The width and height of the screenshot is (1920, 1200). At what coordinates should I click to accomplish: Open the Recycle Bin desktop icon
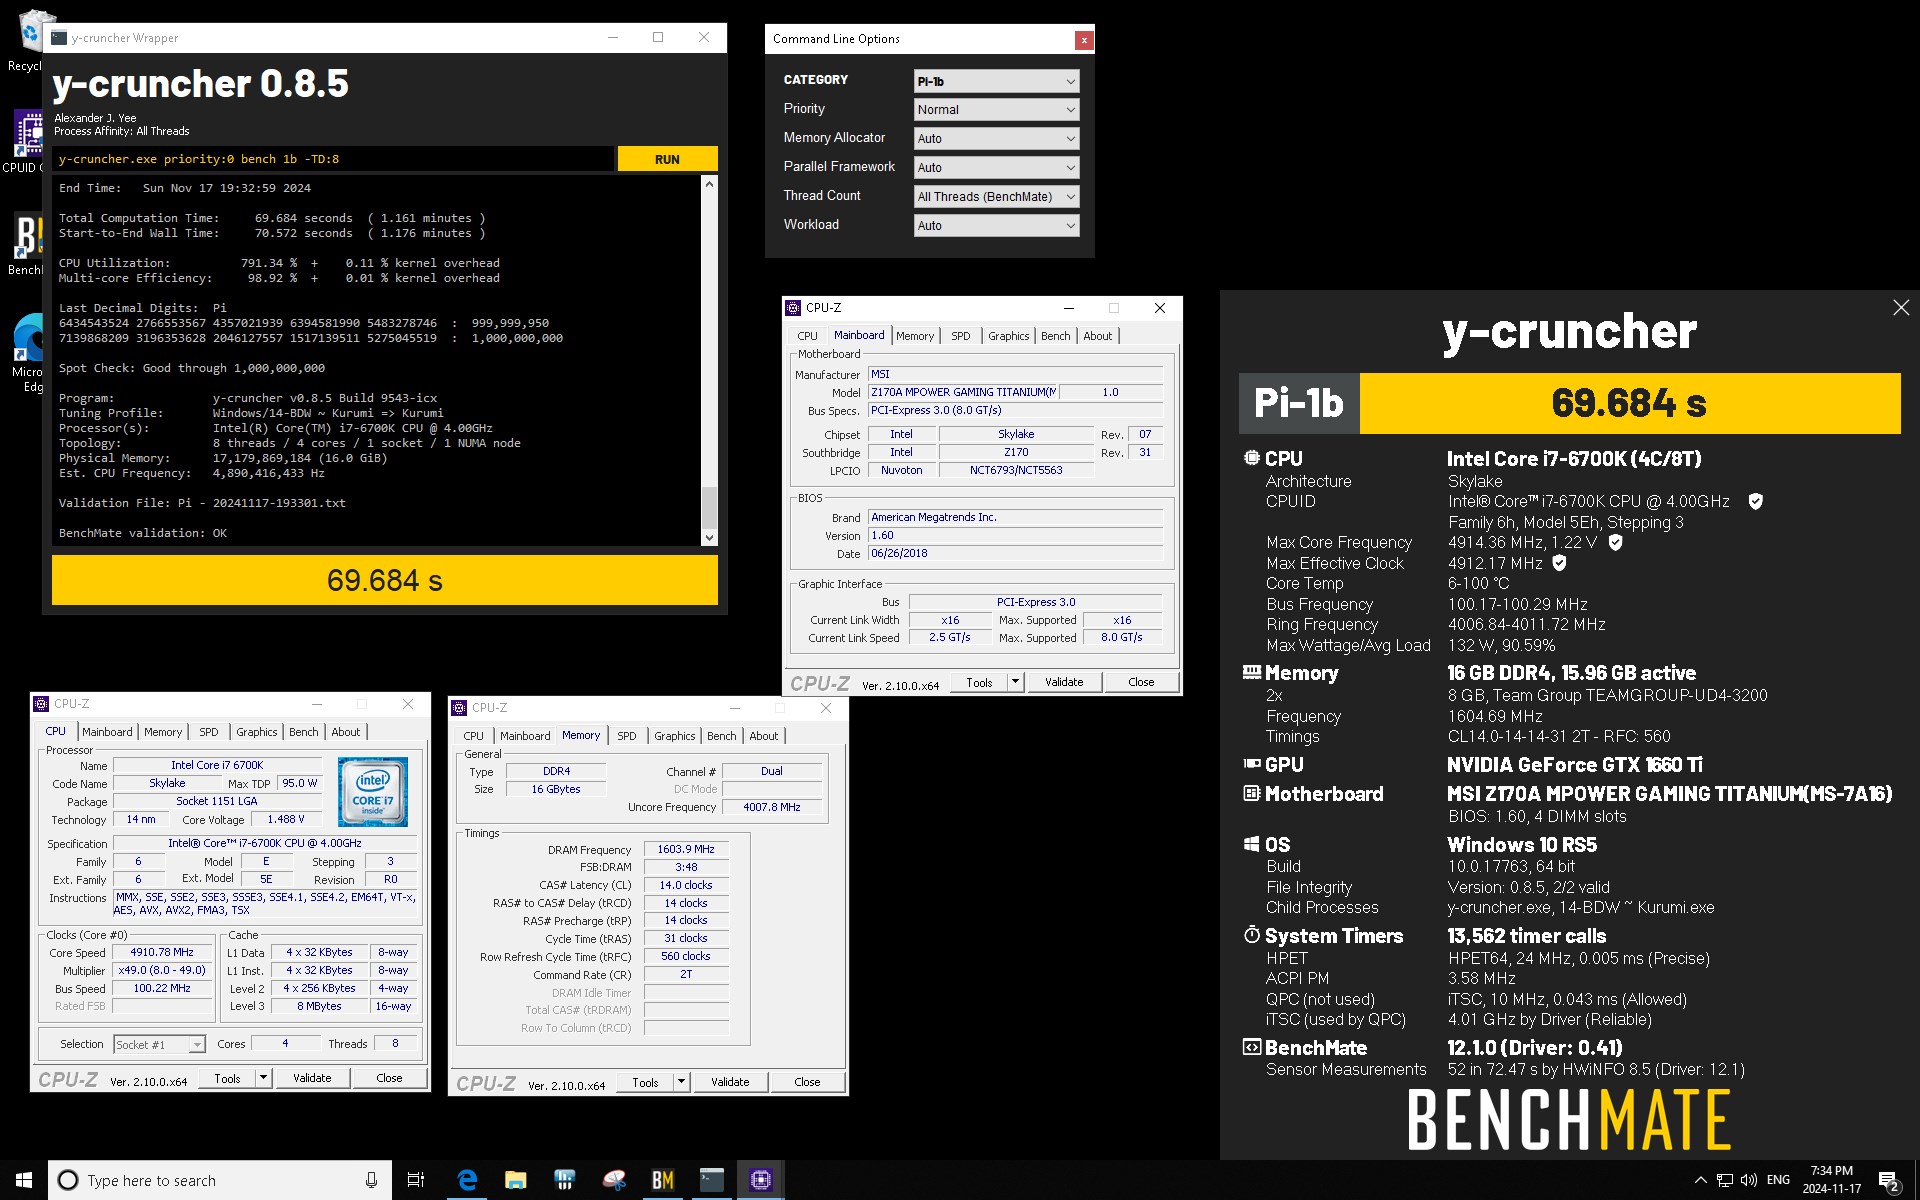click(x=28, y=40)
